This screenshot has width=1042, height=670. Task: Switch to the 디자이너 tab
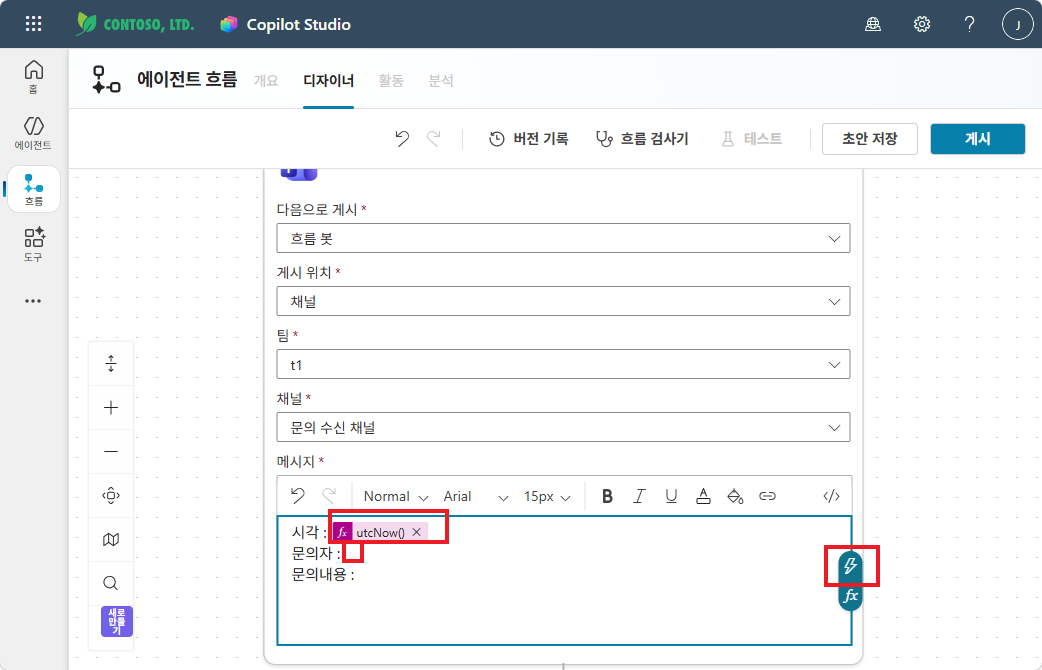point(328,80)
